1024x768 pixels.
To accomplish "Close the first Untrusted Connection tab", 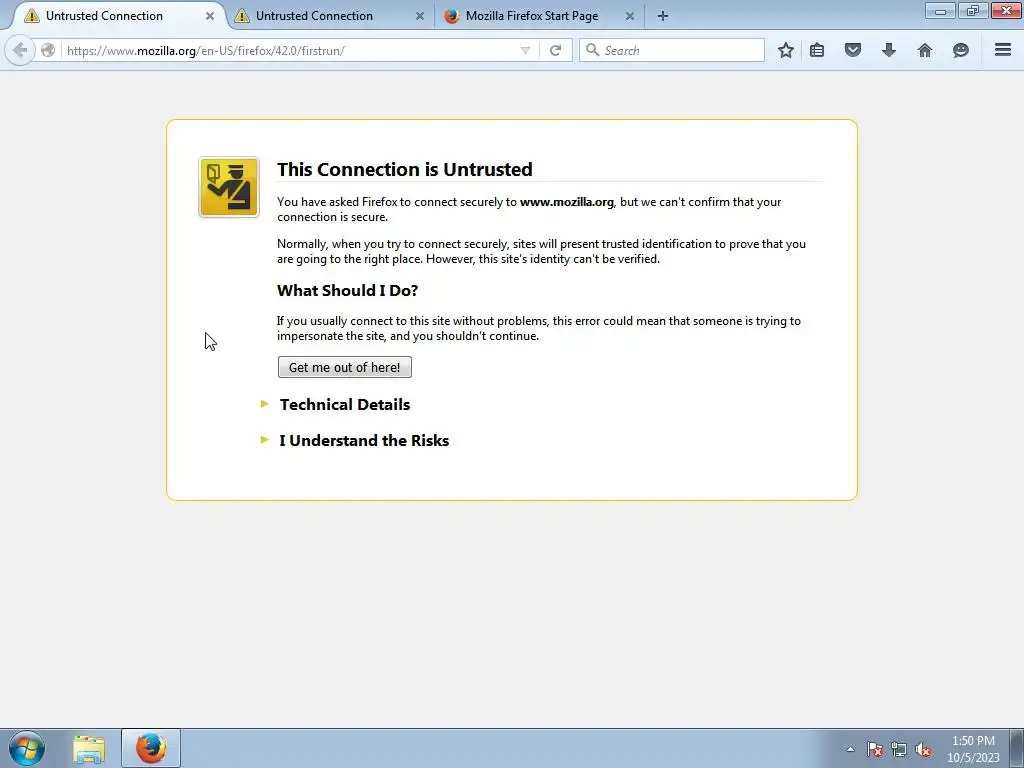I will [x=210, y=16].
